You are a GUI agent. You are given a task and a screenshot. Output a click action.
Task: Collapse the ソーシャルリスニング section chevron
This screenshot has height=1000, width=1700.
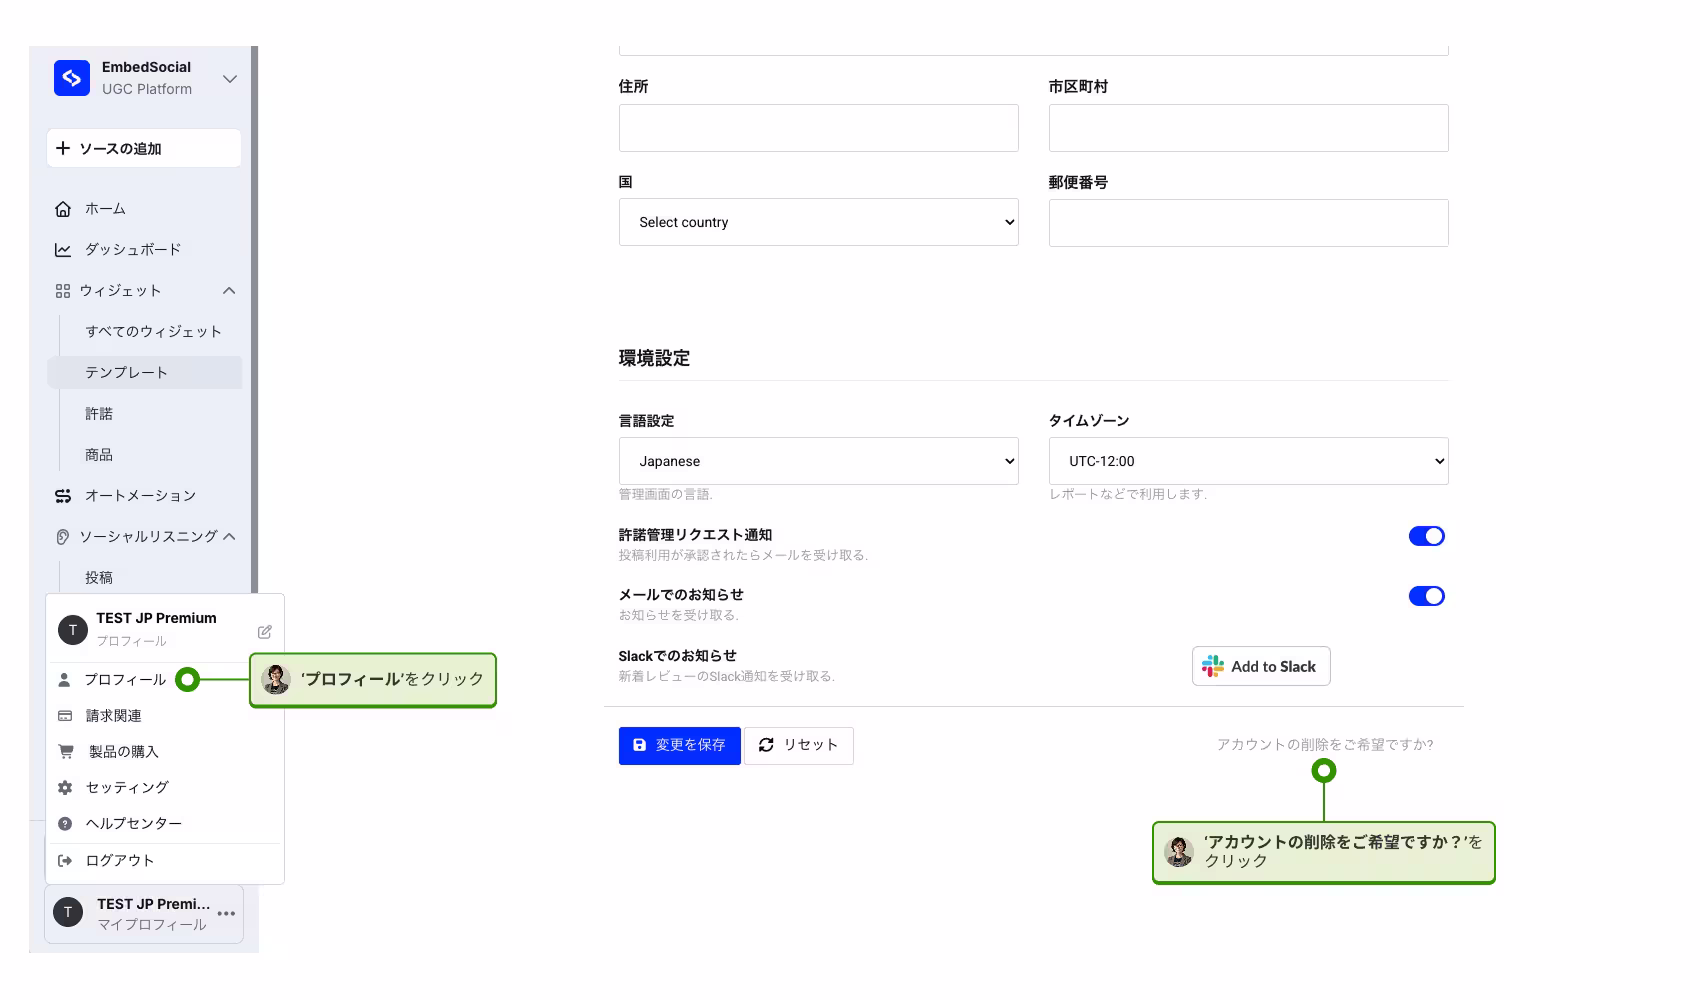[x=229, y=537]
